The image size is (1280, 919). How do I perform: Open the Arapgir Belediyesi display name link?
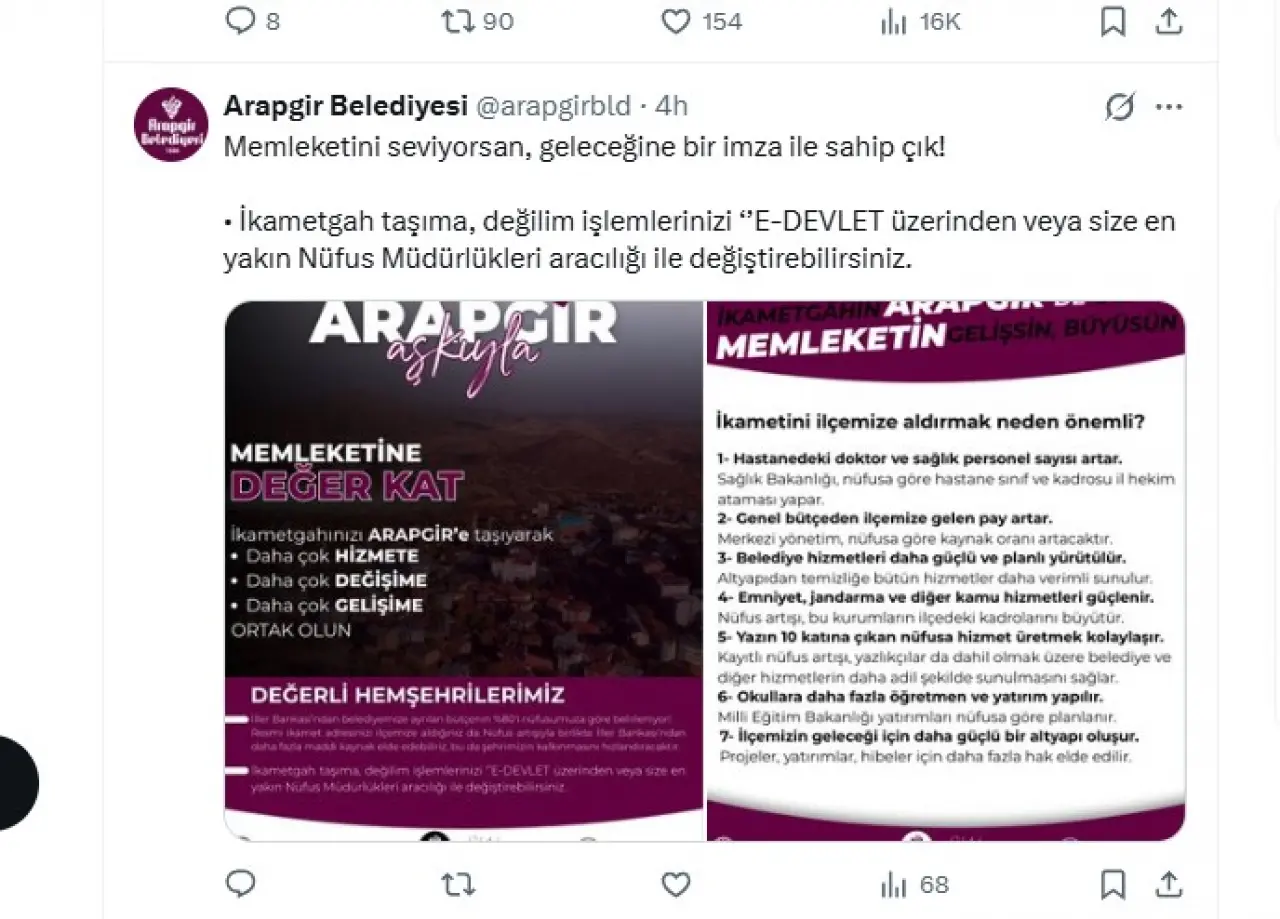(x=346, y=106)
